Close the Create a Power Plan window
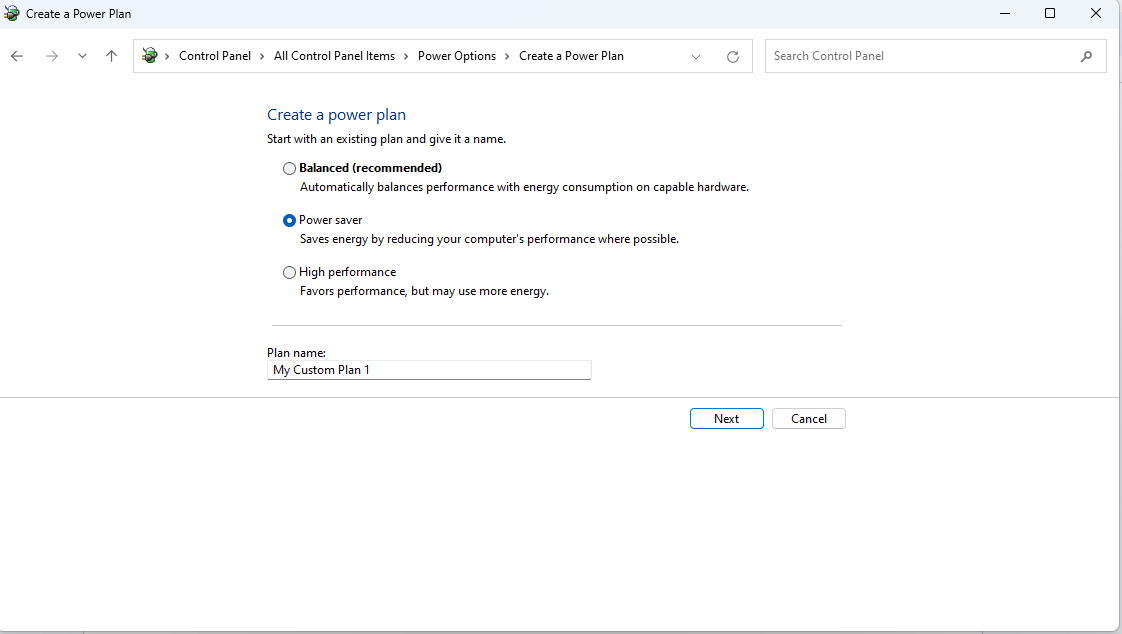This screenshot has height=634, width=1122. (1096, 14)
